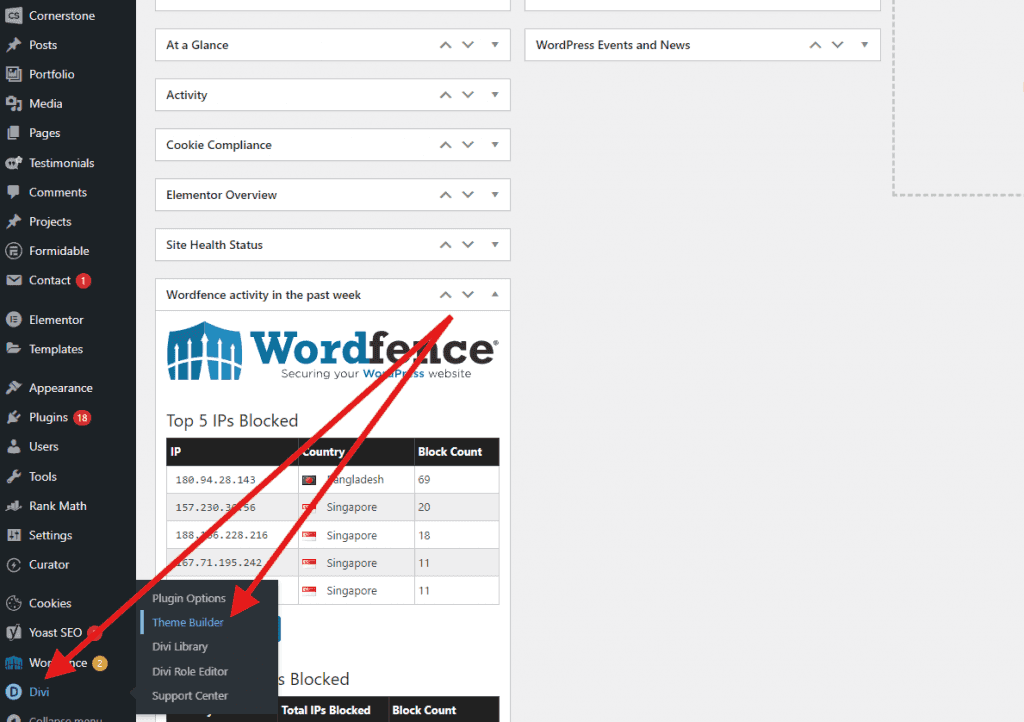
Task: Open Rank Math from the sidebar
Action: coord(14,505)
